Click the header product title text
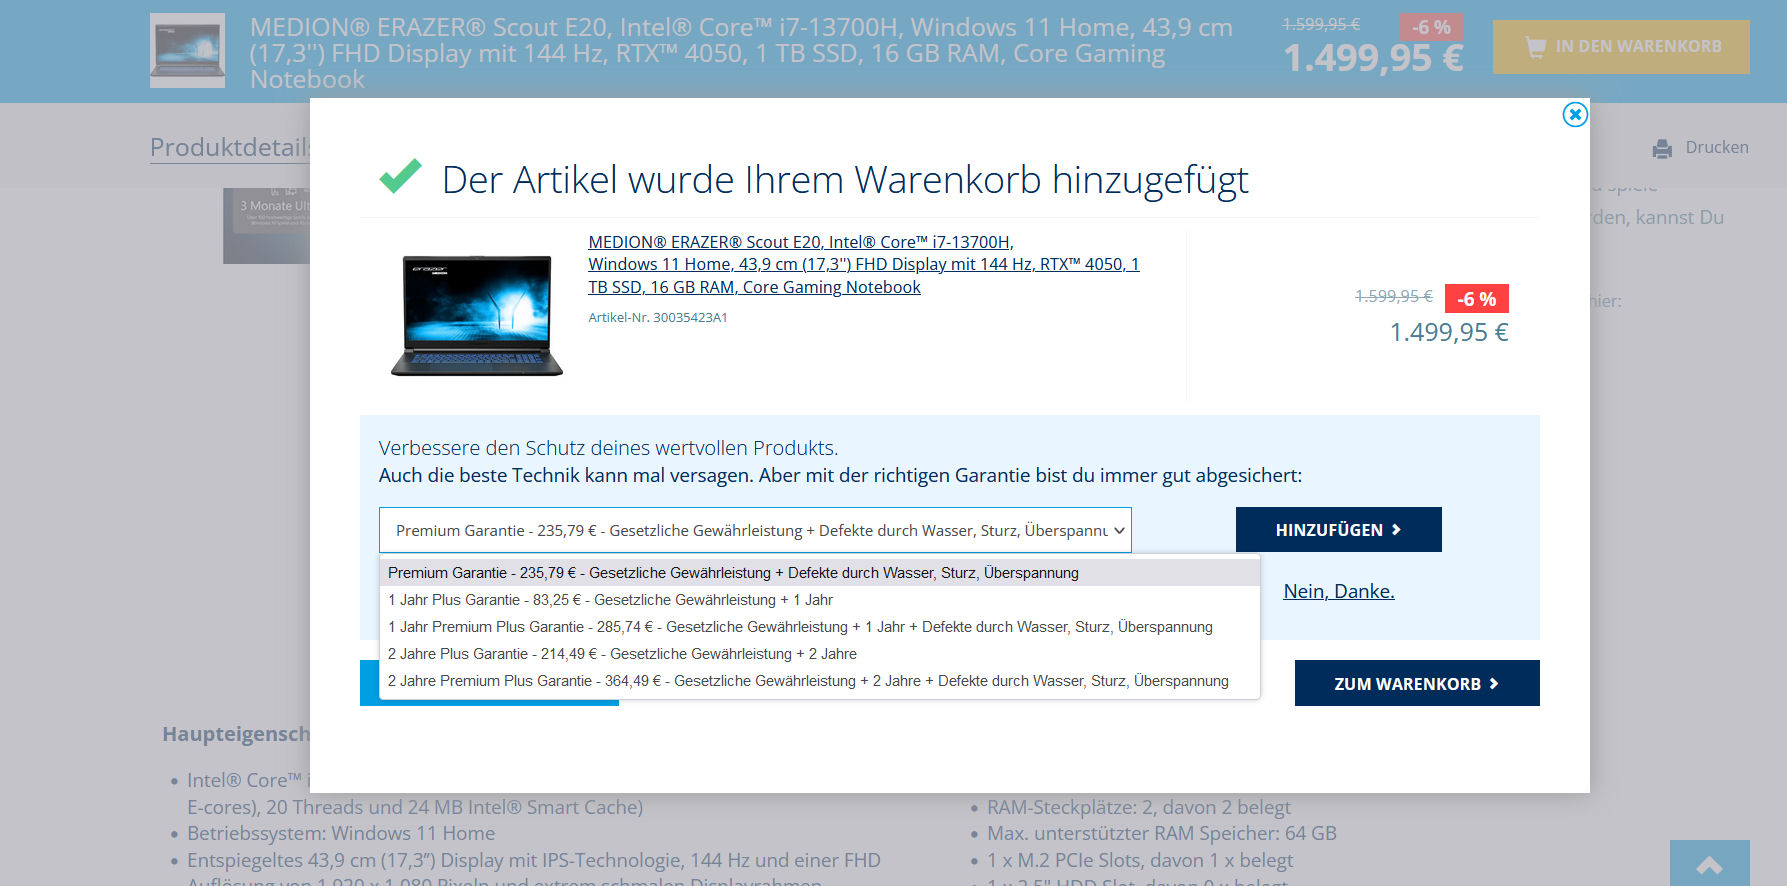 (741, 53)
